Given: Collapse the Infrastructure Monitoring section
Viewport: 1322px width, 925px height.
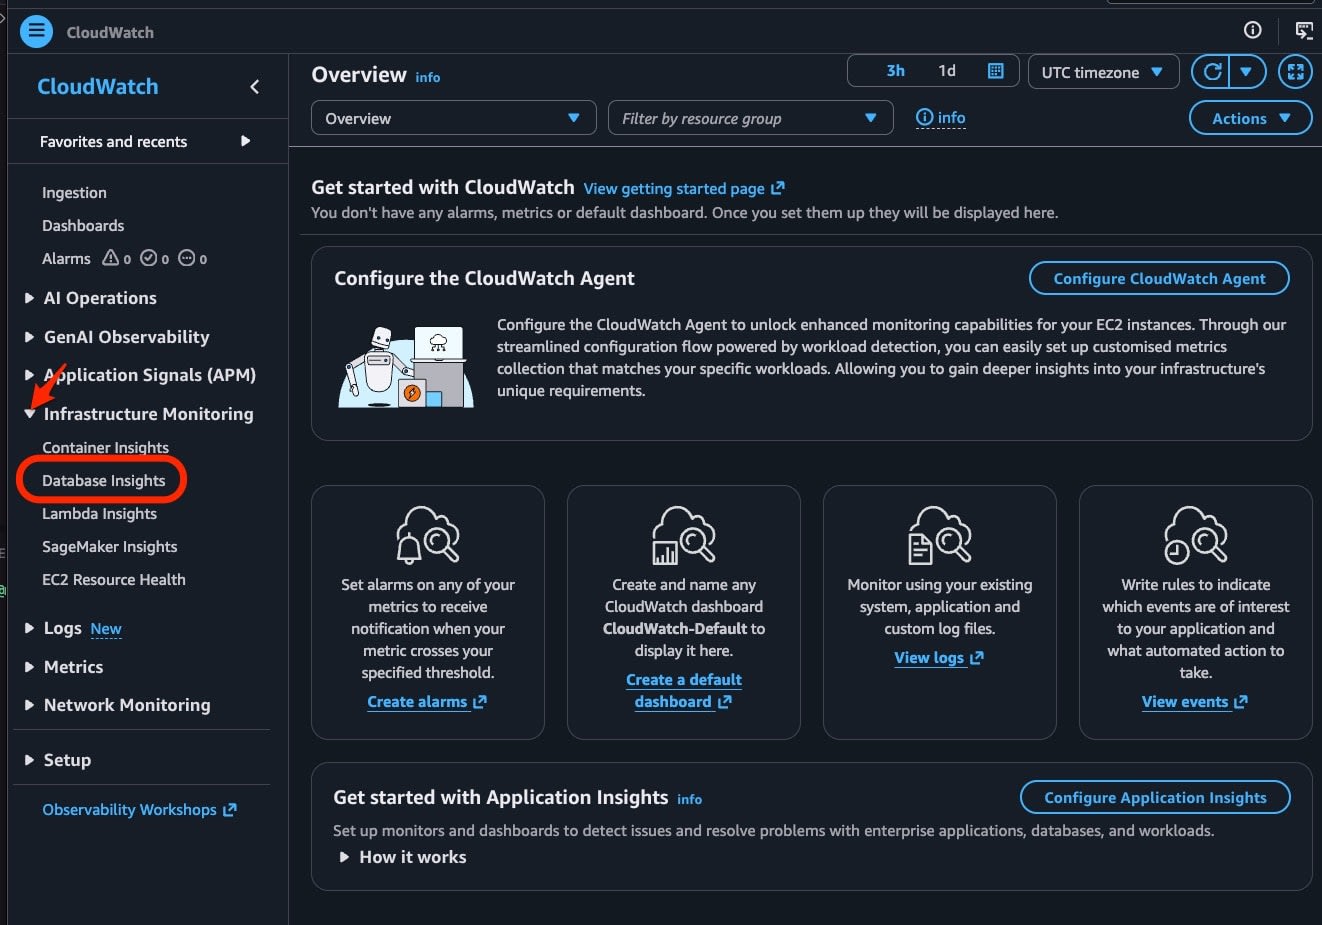Looking at the screenshot, I should pos(29,414).
